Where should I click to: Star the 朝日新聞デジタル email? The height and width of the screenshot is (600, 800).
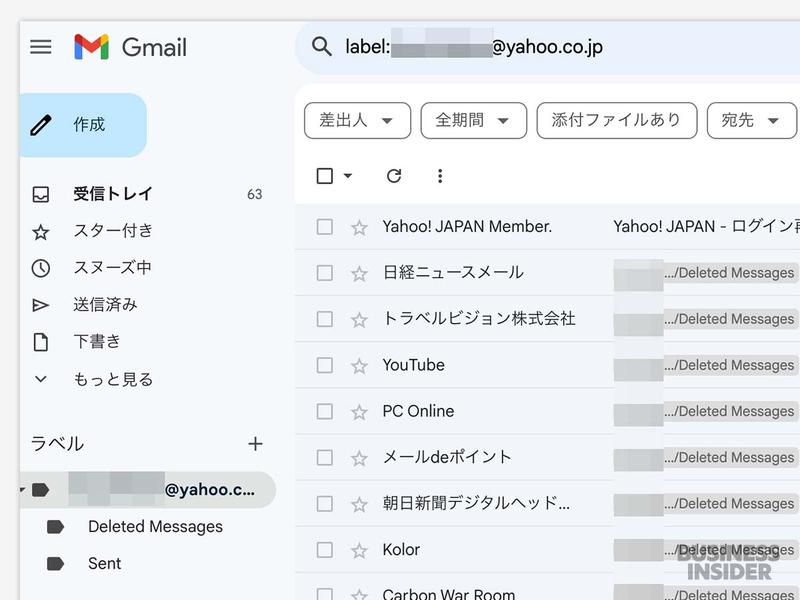point(359,504)
